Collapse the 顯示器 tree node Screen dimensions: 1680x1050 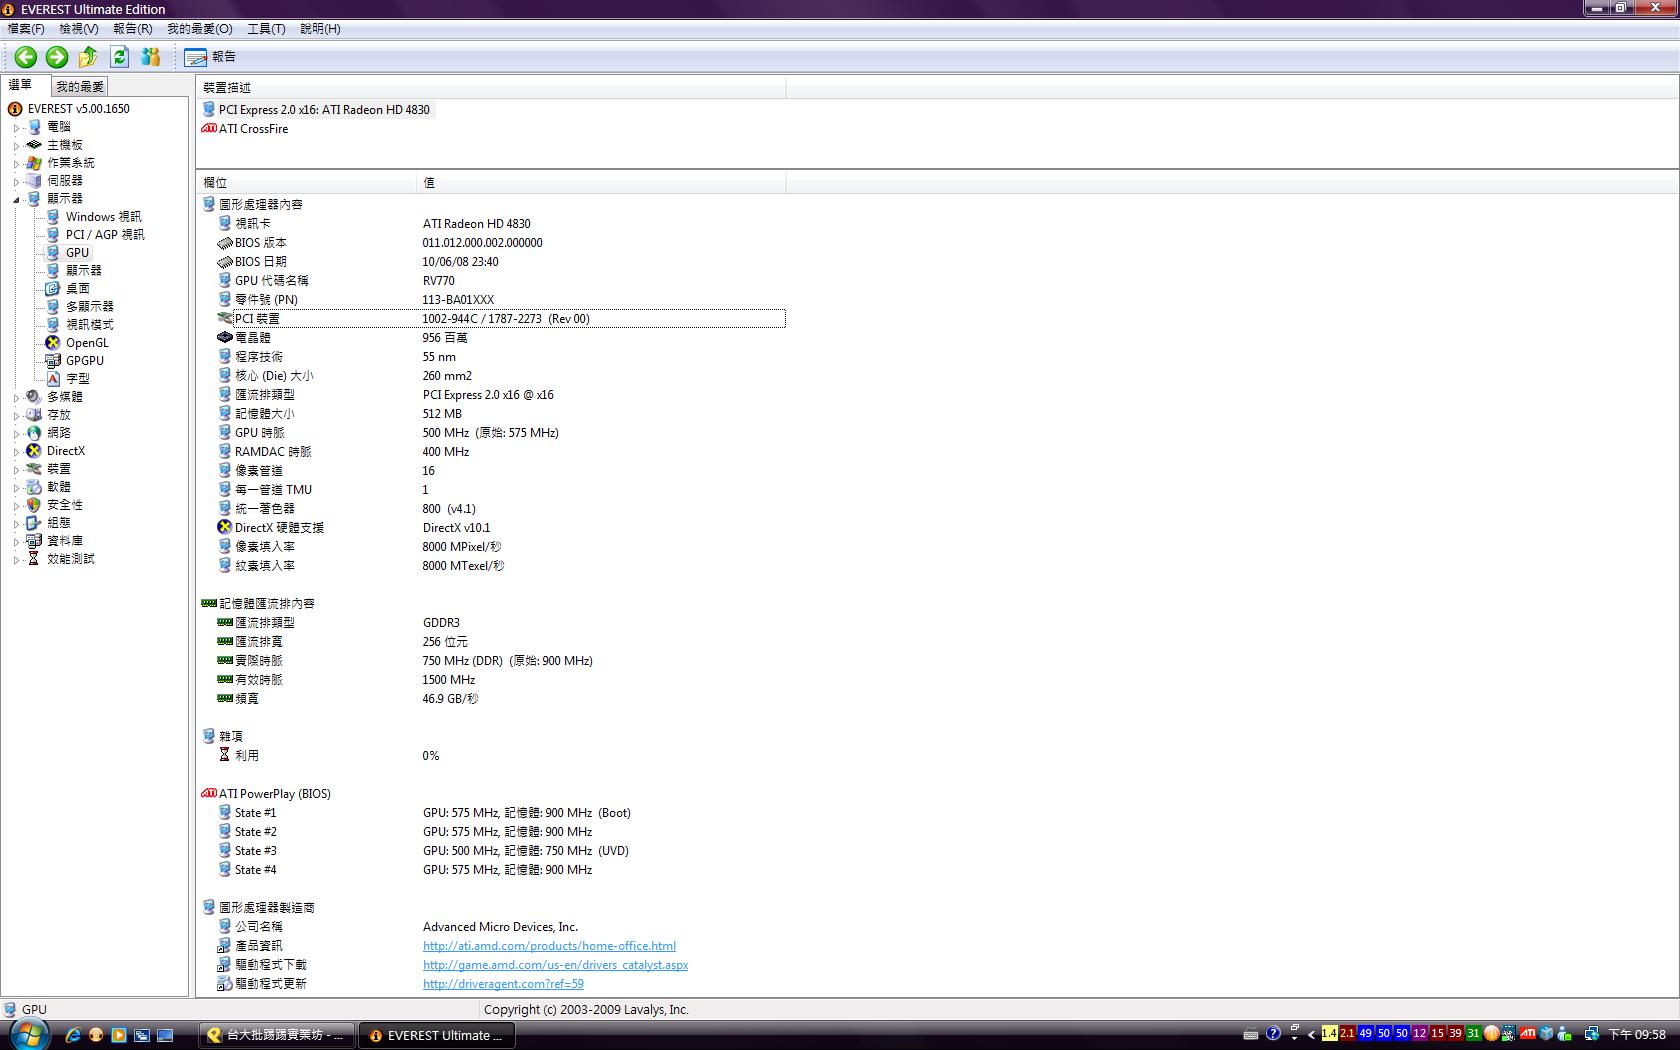pyautogui.click(x=17, y=199)
